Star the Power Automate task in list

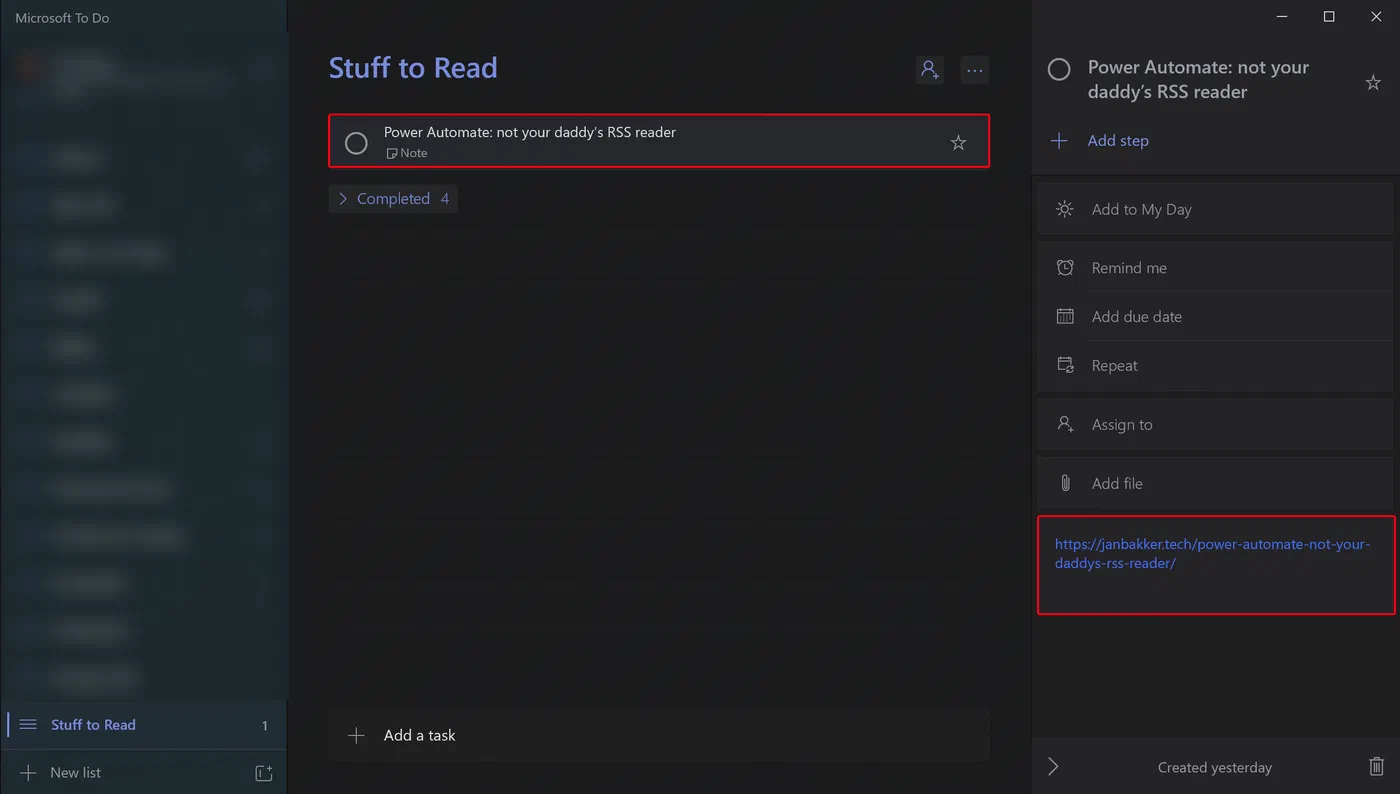(958, 142)
